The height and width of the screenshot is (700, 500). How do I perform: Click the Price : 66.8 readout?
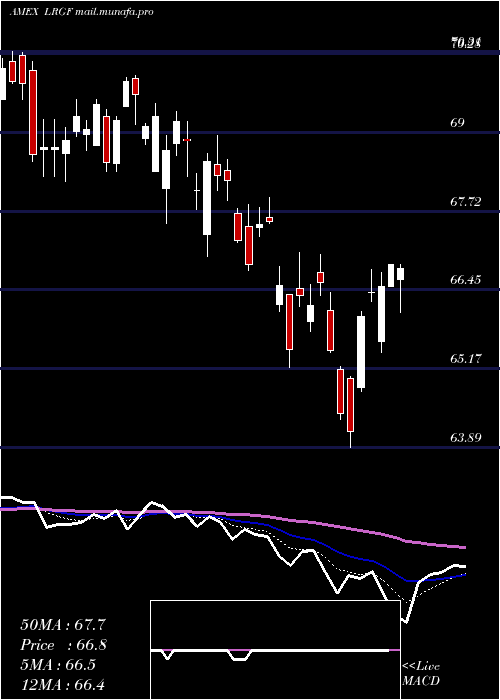click(63, 645)
